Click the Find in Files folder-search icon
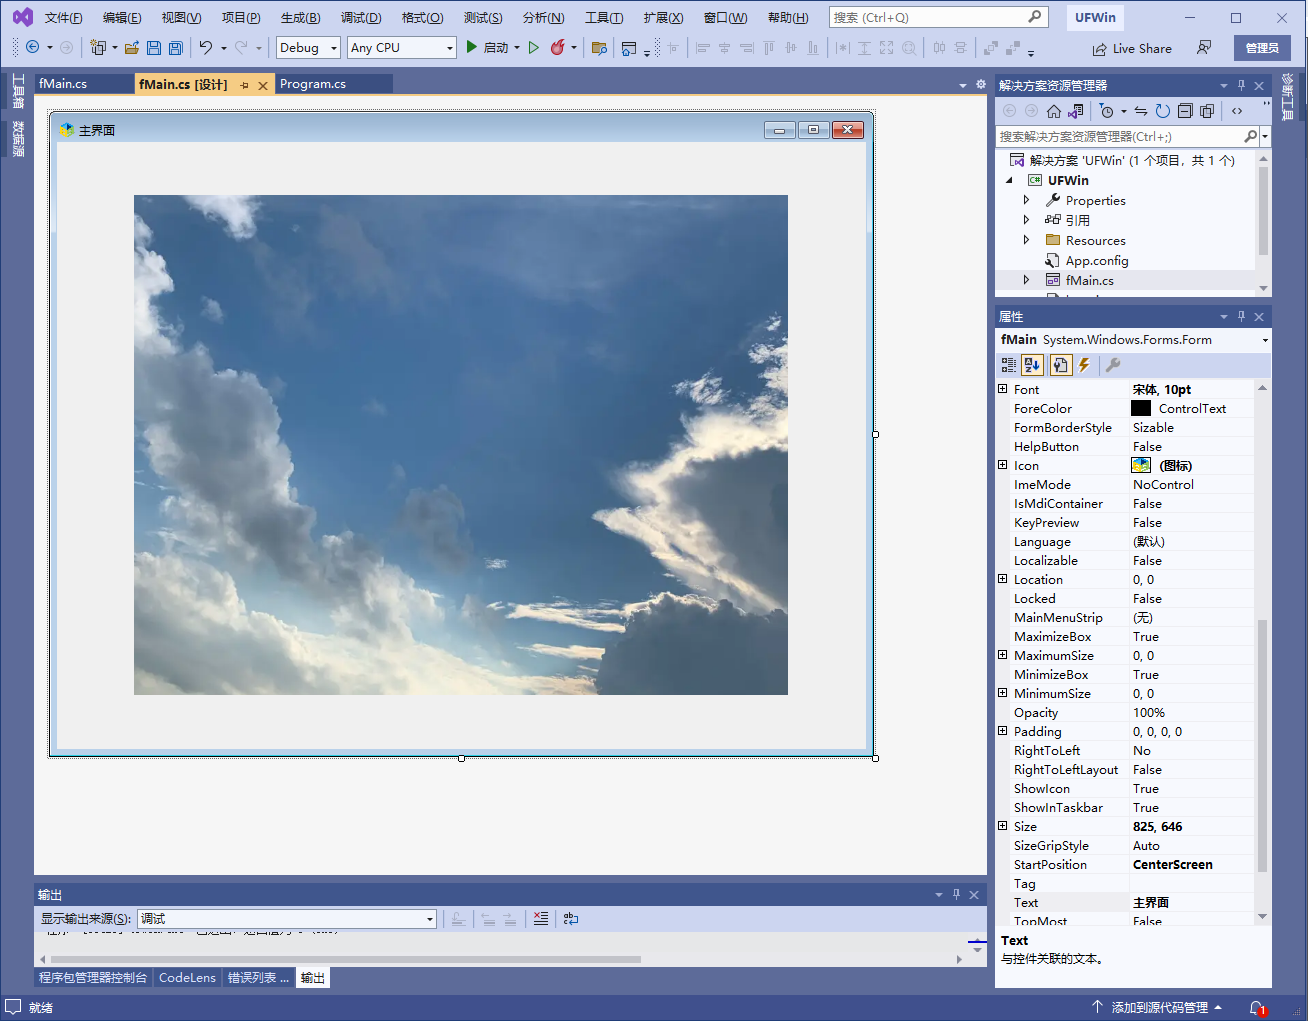Image resolution: width=1308 pixels, height=1021 pixels. (599, 47)
